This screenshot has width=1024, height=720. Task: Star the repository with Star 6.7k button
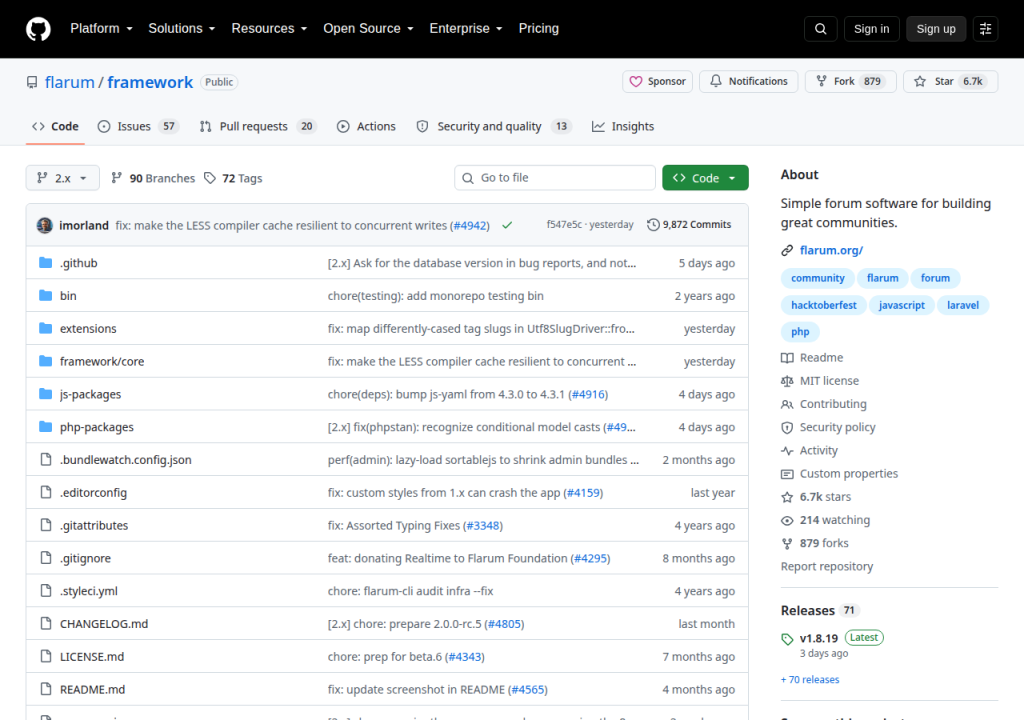tap(950, 82)
